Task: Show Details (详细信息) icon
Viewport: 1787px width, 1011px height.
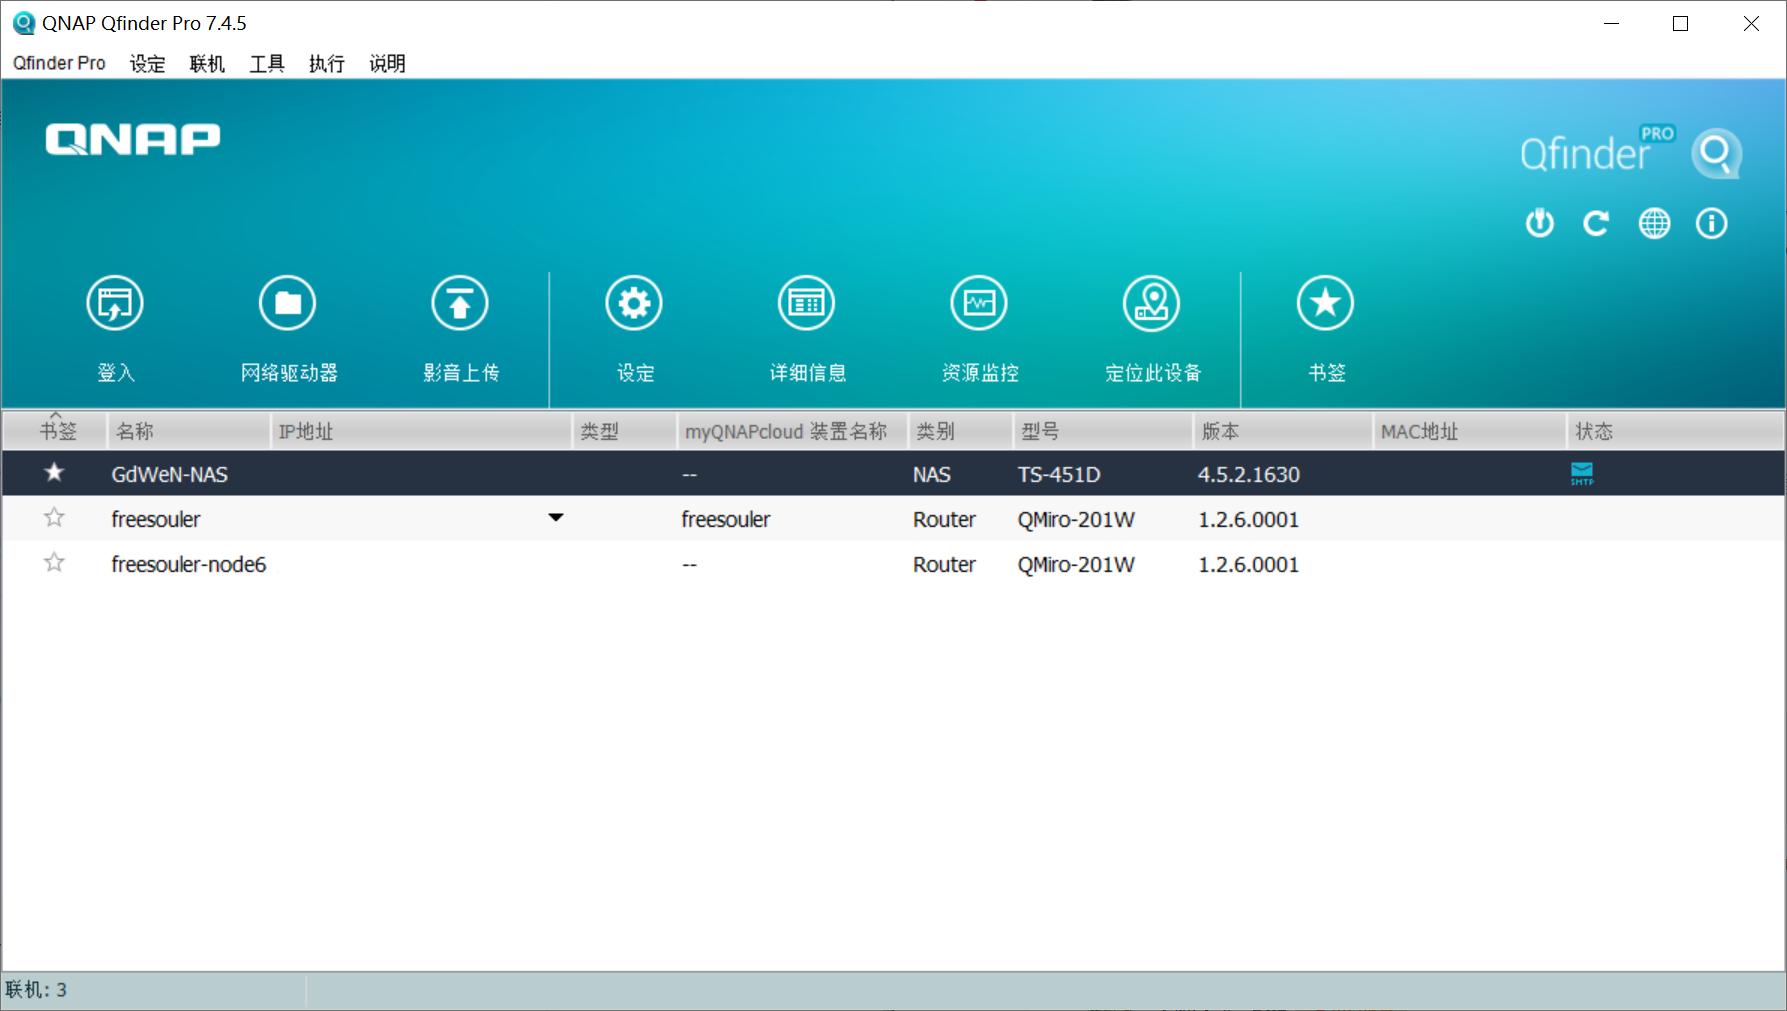Action: point(806,303)
